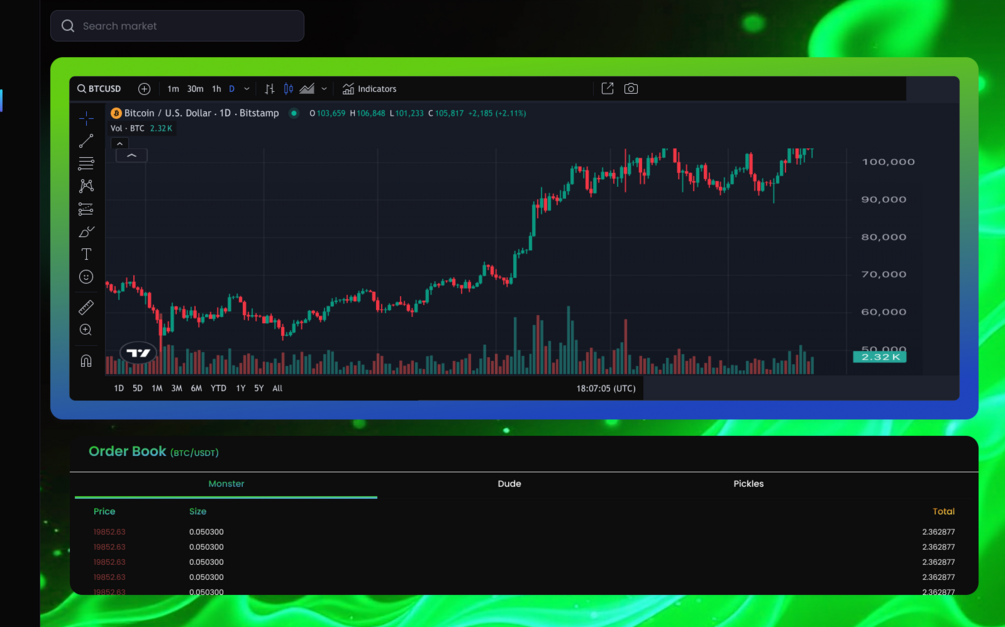The height and width of the screenshot is (627, 1005).
Task: Click the fullscreen popout icon
Action: coord(608,88)
